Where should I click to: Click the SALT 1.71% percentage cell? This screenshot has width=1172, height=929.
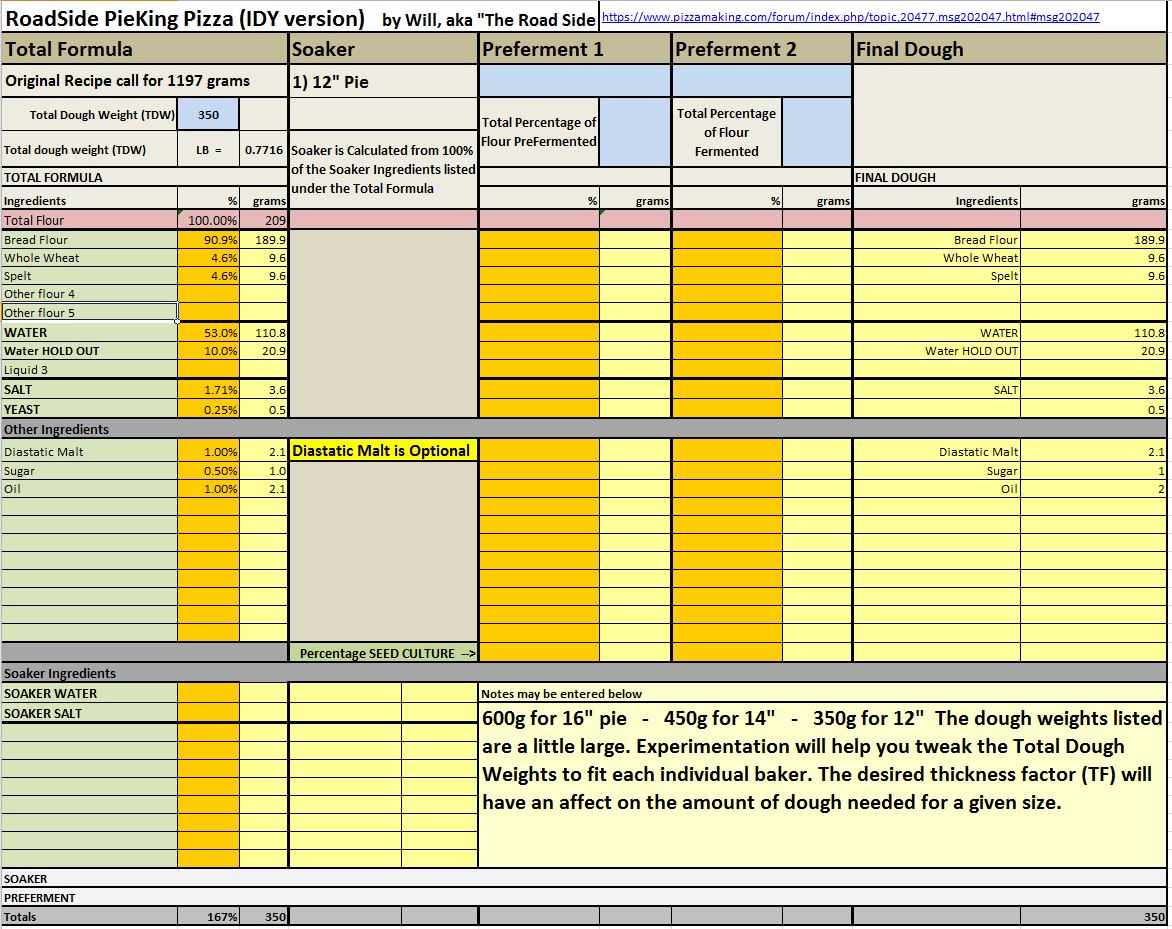pos(208,390)
